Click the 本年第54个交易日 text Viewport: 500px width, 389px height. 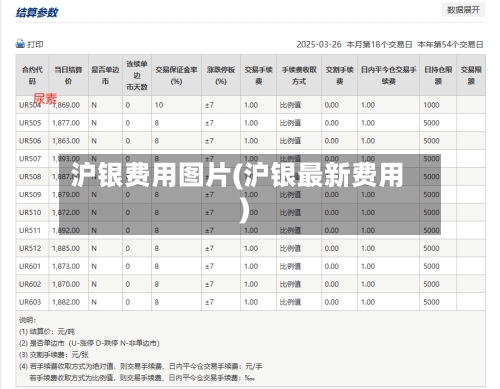[x=450, y=44]
